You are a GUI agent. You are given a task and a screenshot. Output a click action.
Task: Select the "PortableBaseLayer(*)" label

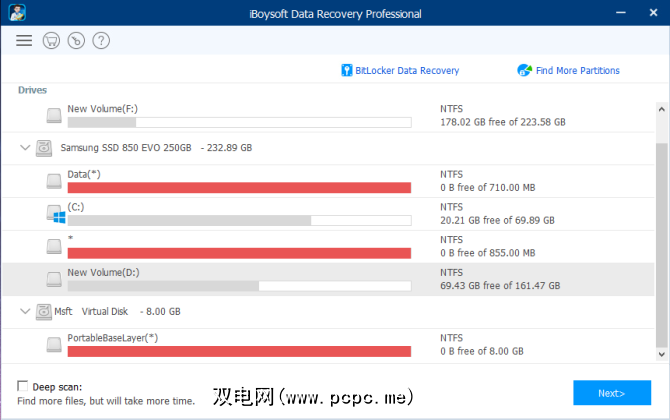113,338
